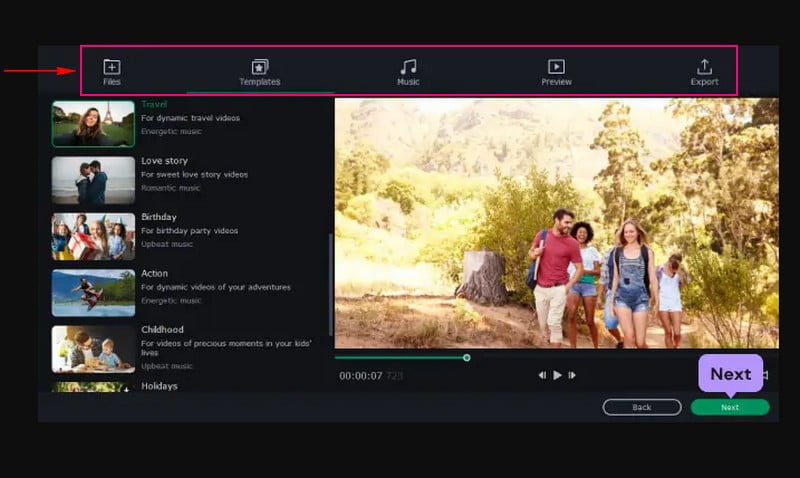
Task: Click the 00:00:07 timecode
Action: [361, 376]
